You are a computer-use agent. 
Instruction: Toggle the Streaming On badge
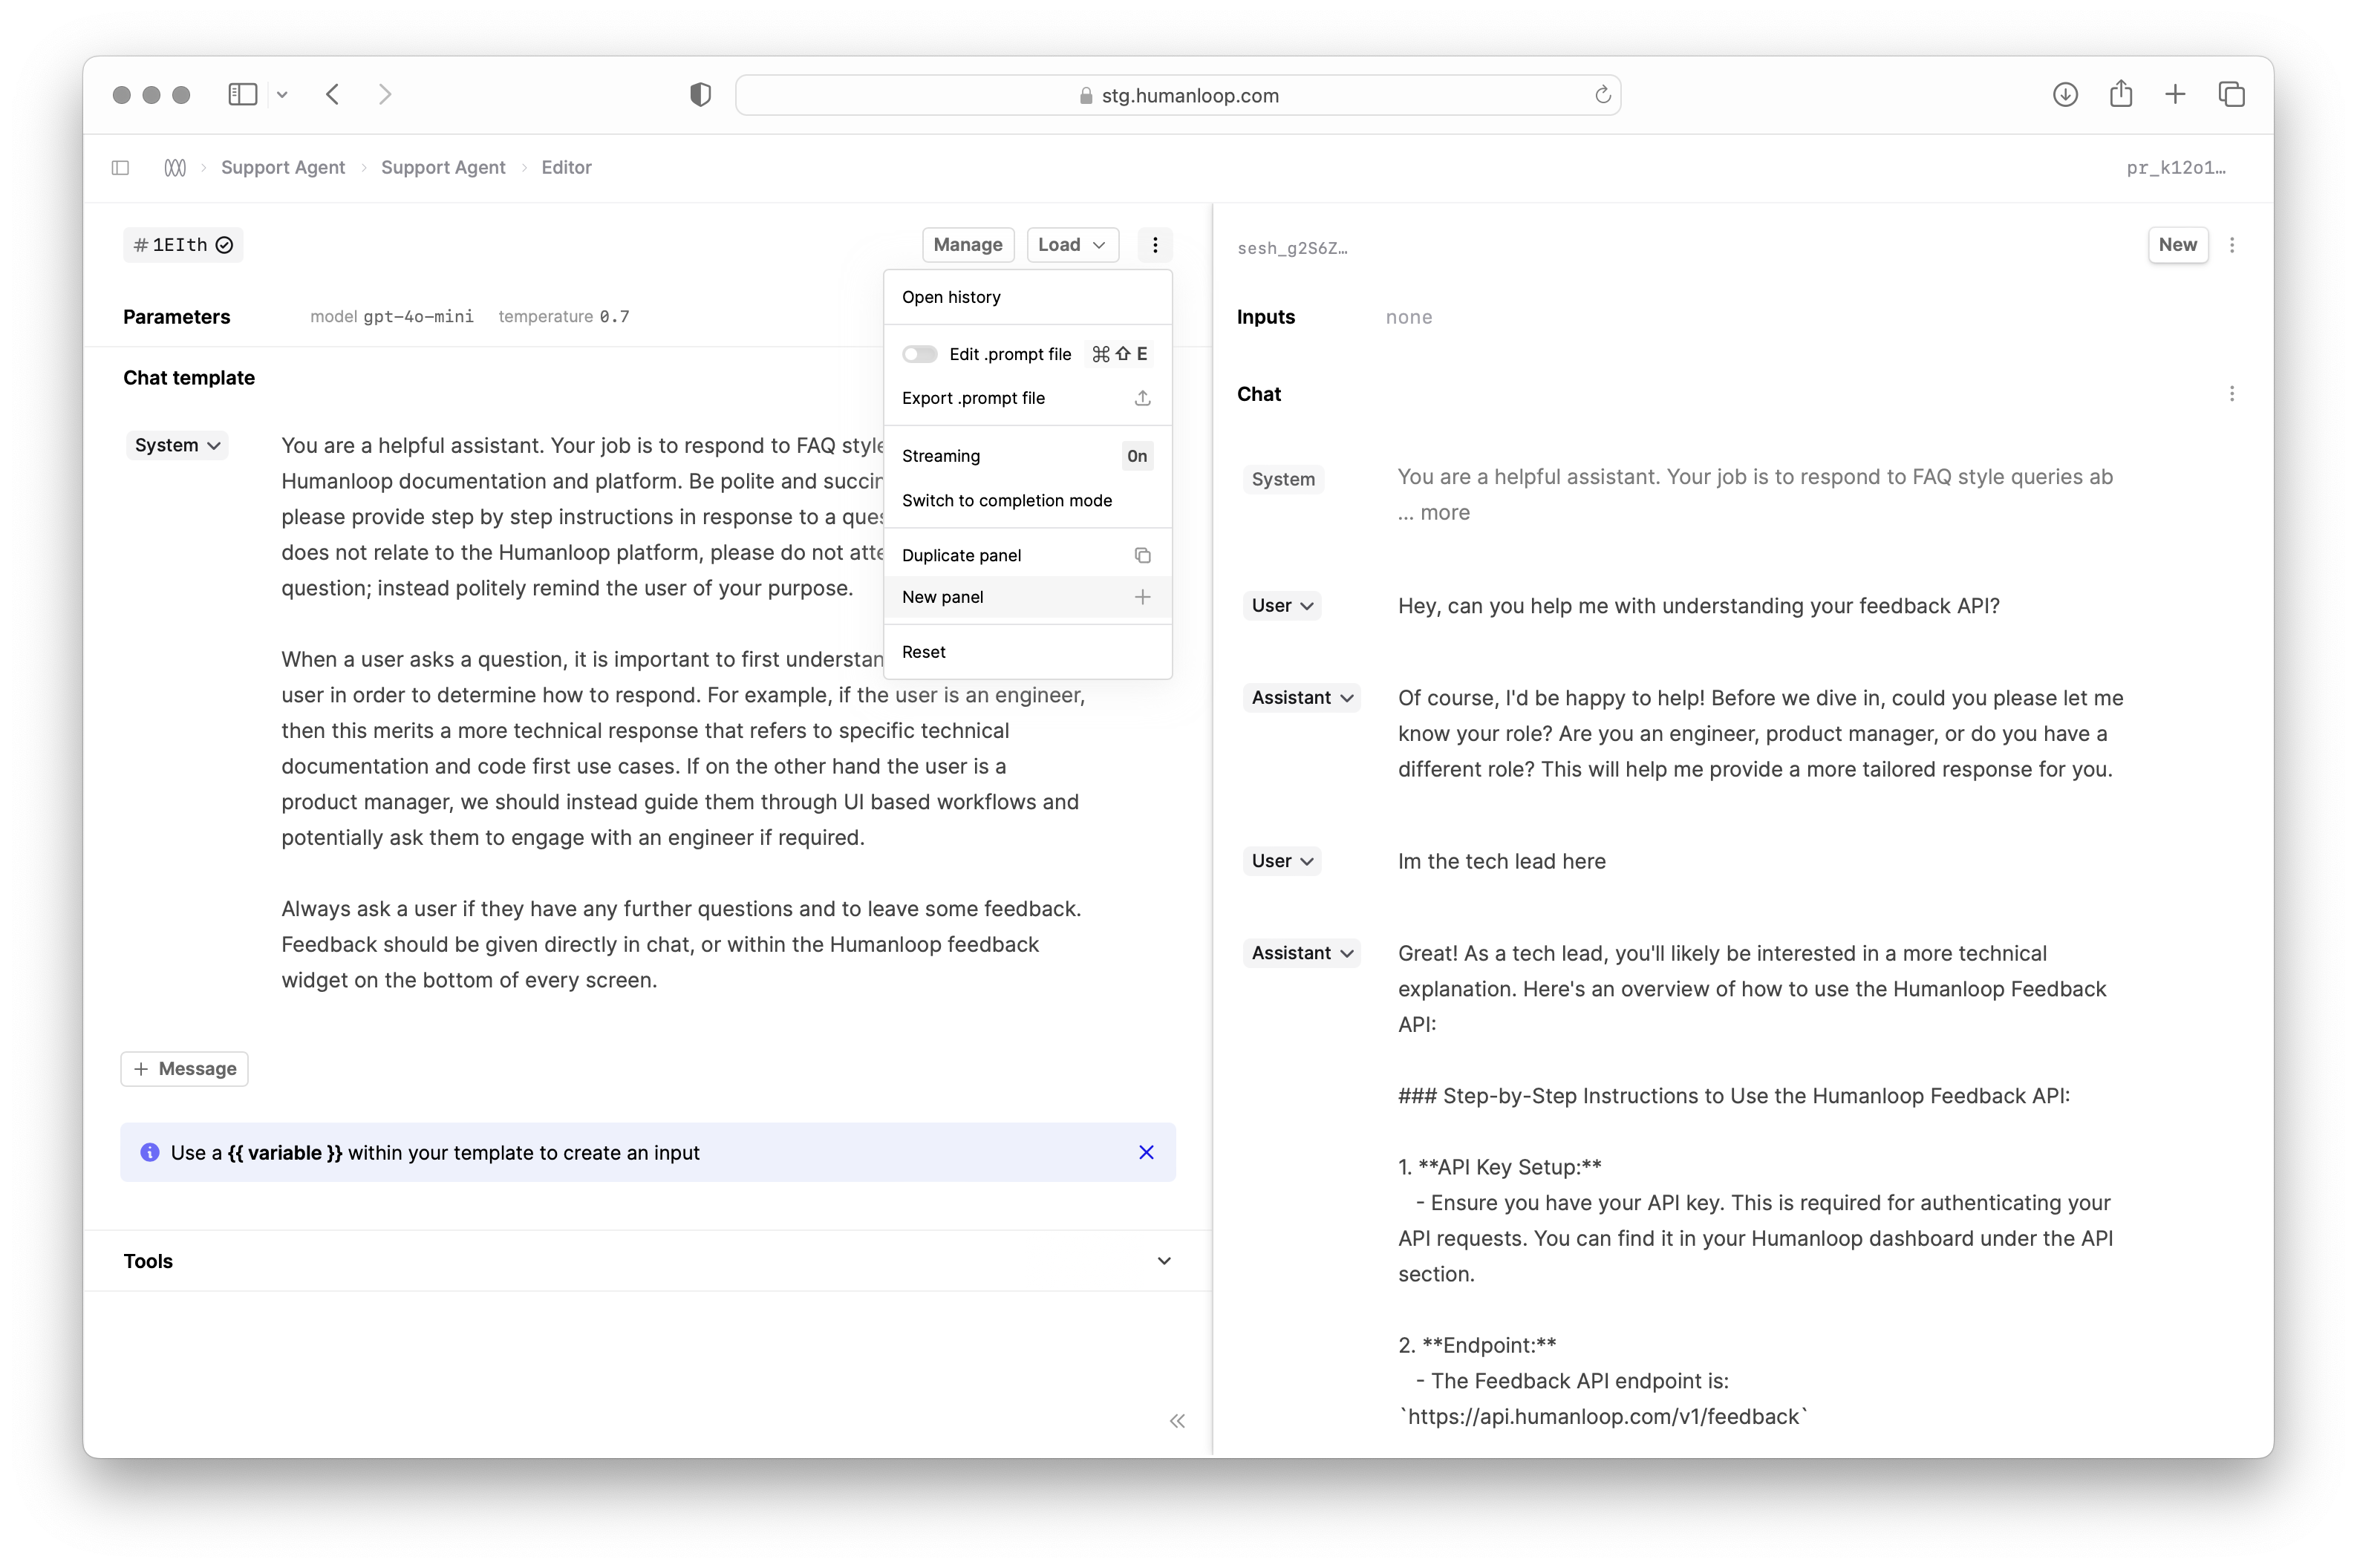point(1137,456)
